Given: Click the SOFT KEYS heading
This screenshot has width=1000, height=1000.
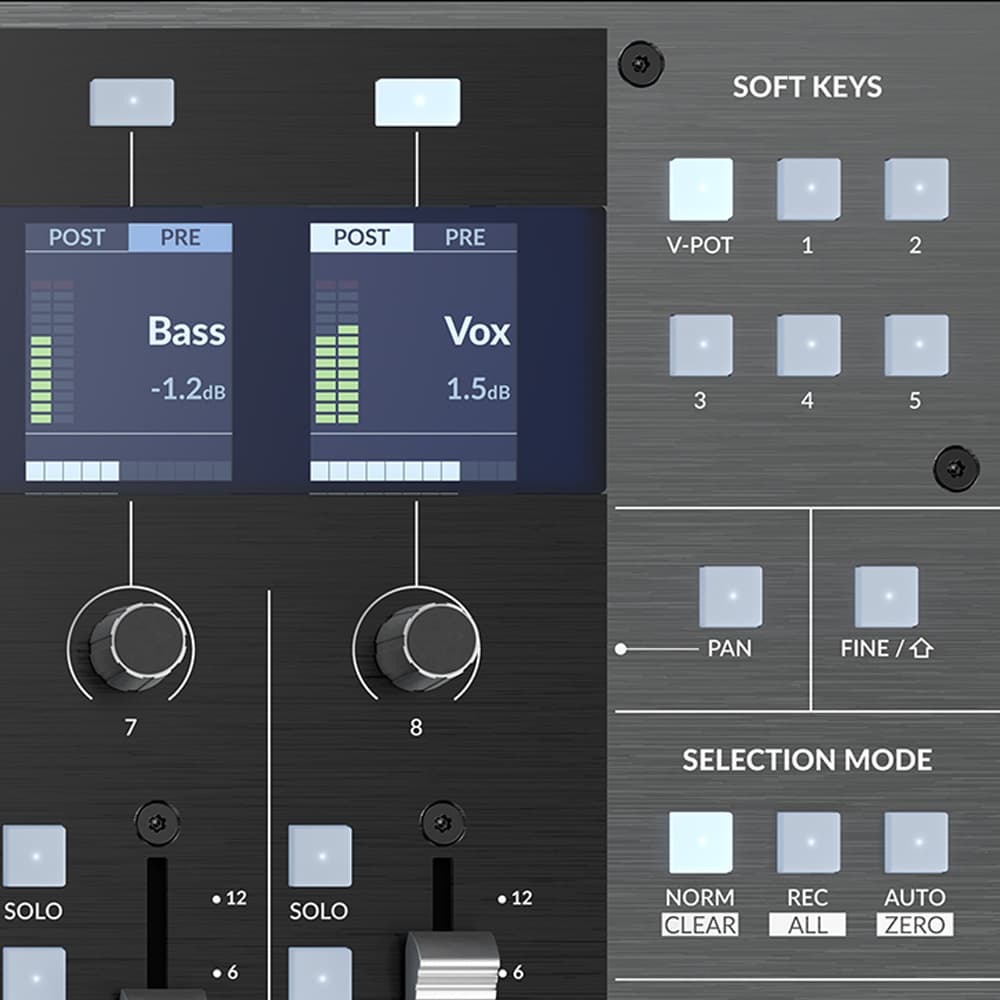Looking at the screenshot, I should 807,87.
